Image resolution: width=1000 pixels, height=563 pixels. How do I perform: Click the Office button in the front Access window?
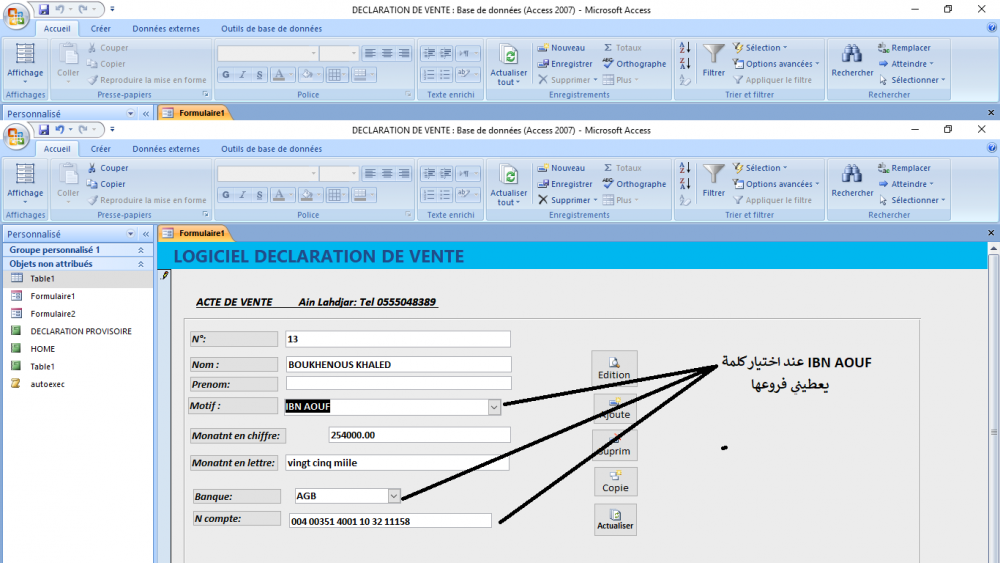16,136
